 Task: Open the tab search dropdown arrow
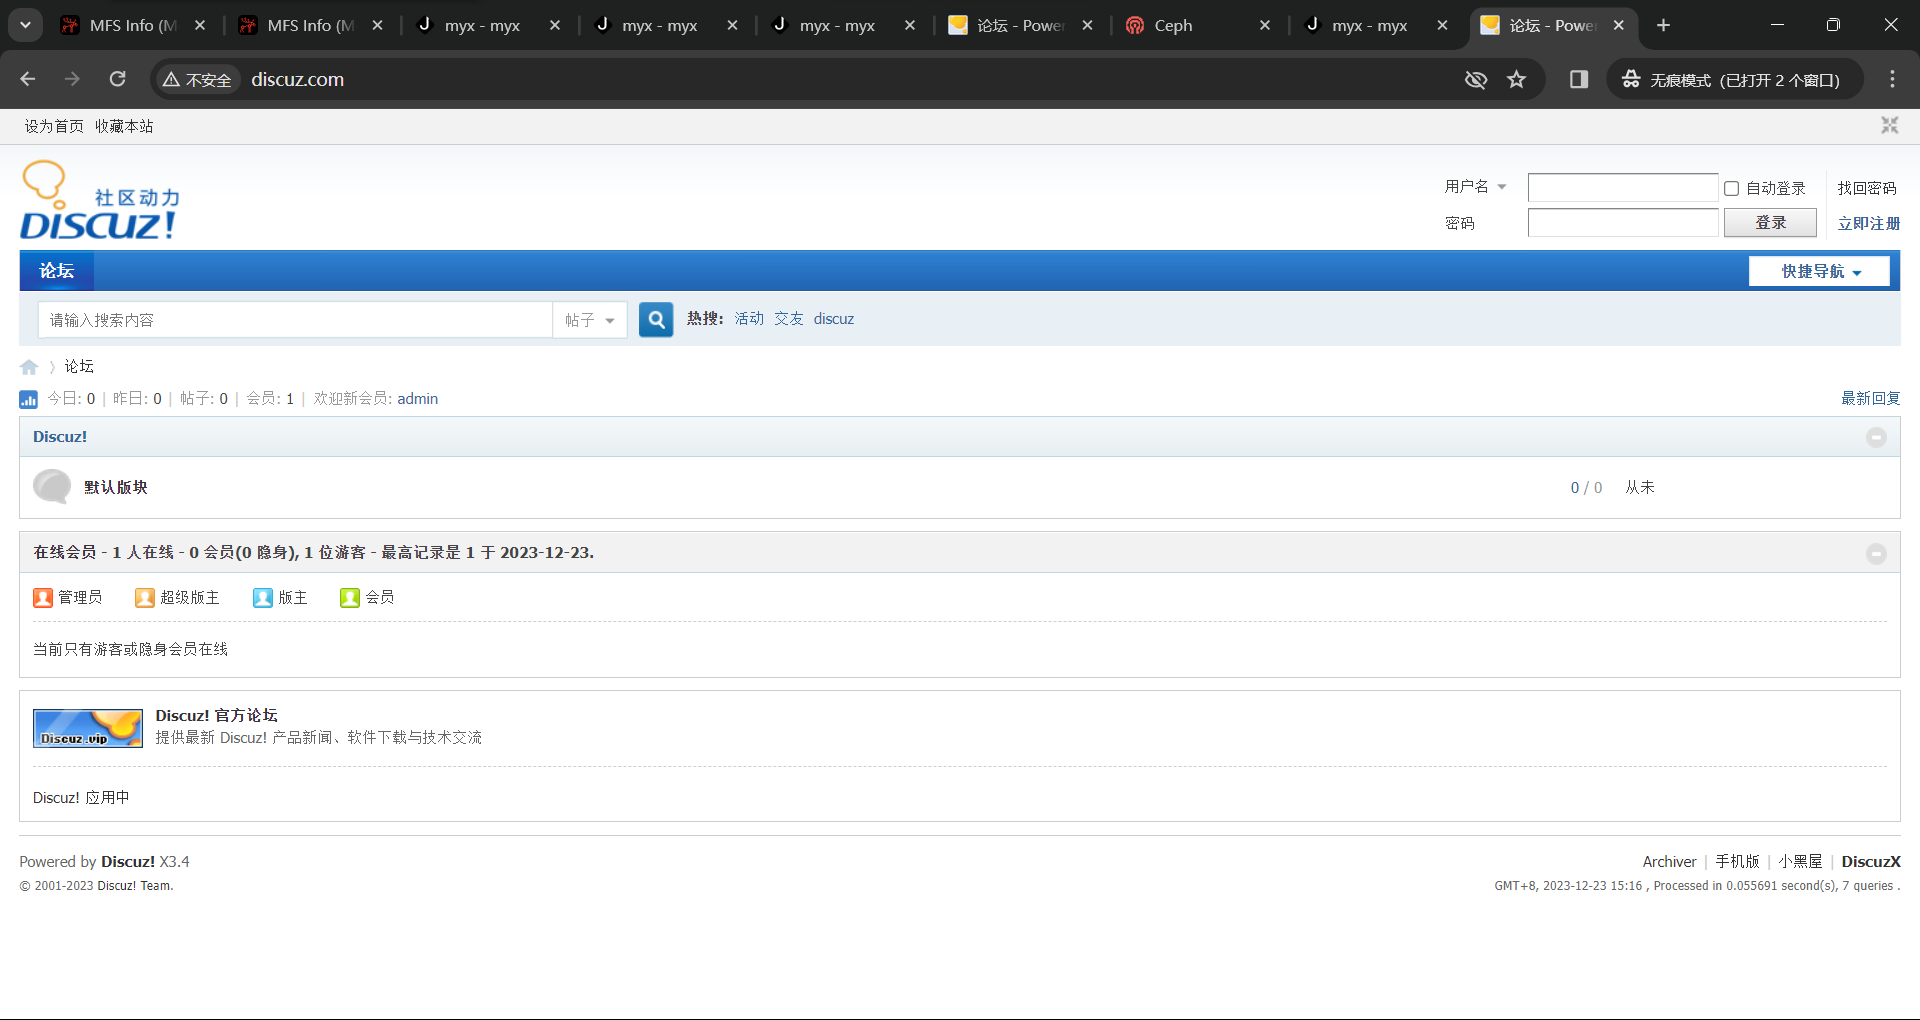pos(26,25)
